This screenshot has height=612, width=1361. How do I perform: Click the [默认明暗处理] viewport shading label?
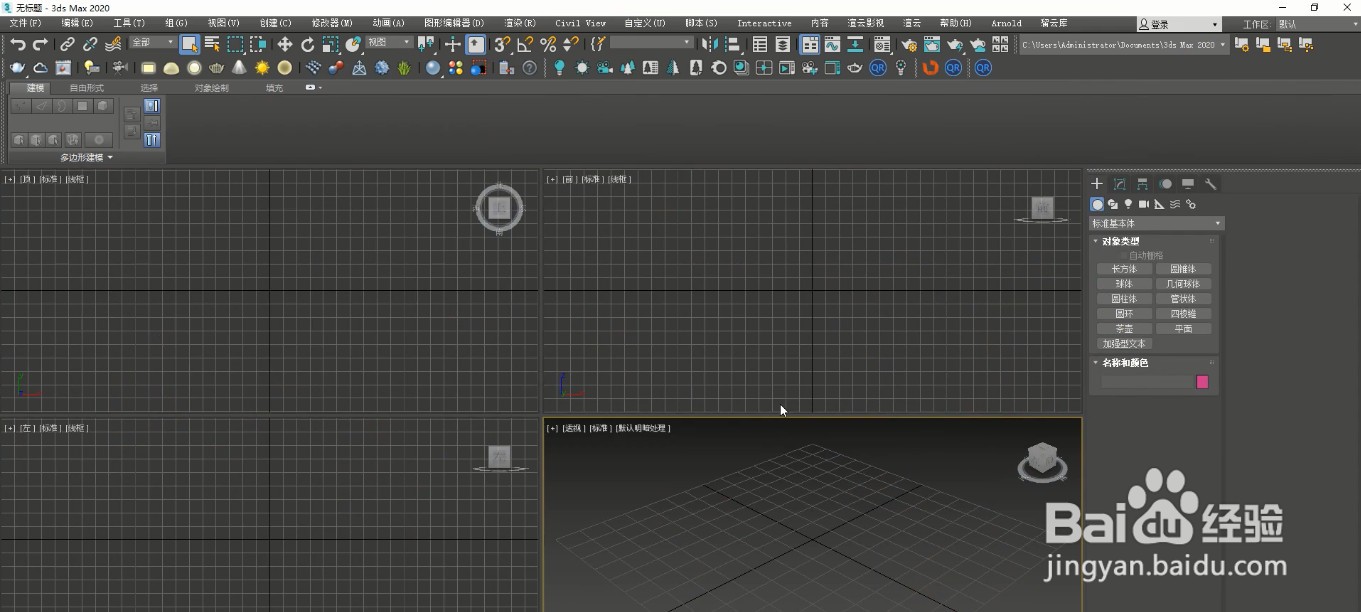pyautogui.click(x=643, y=428)
